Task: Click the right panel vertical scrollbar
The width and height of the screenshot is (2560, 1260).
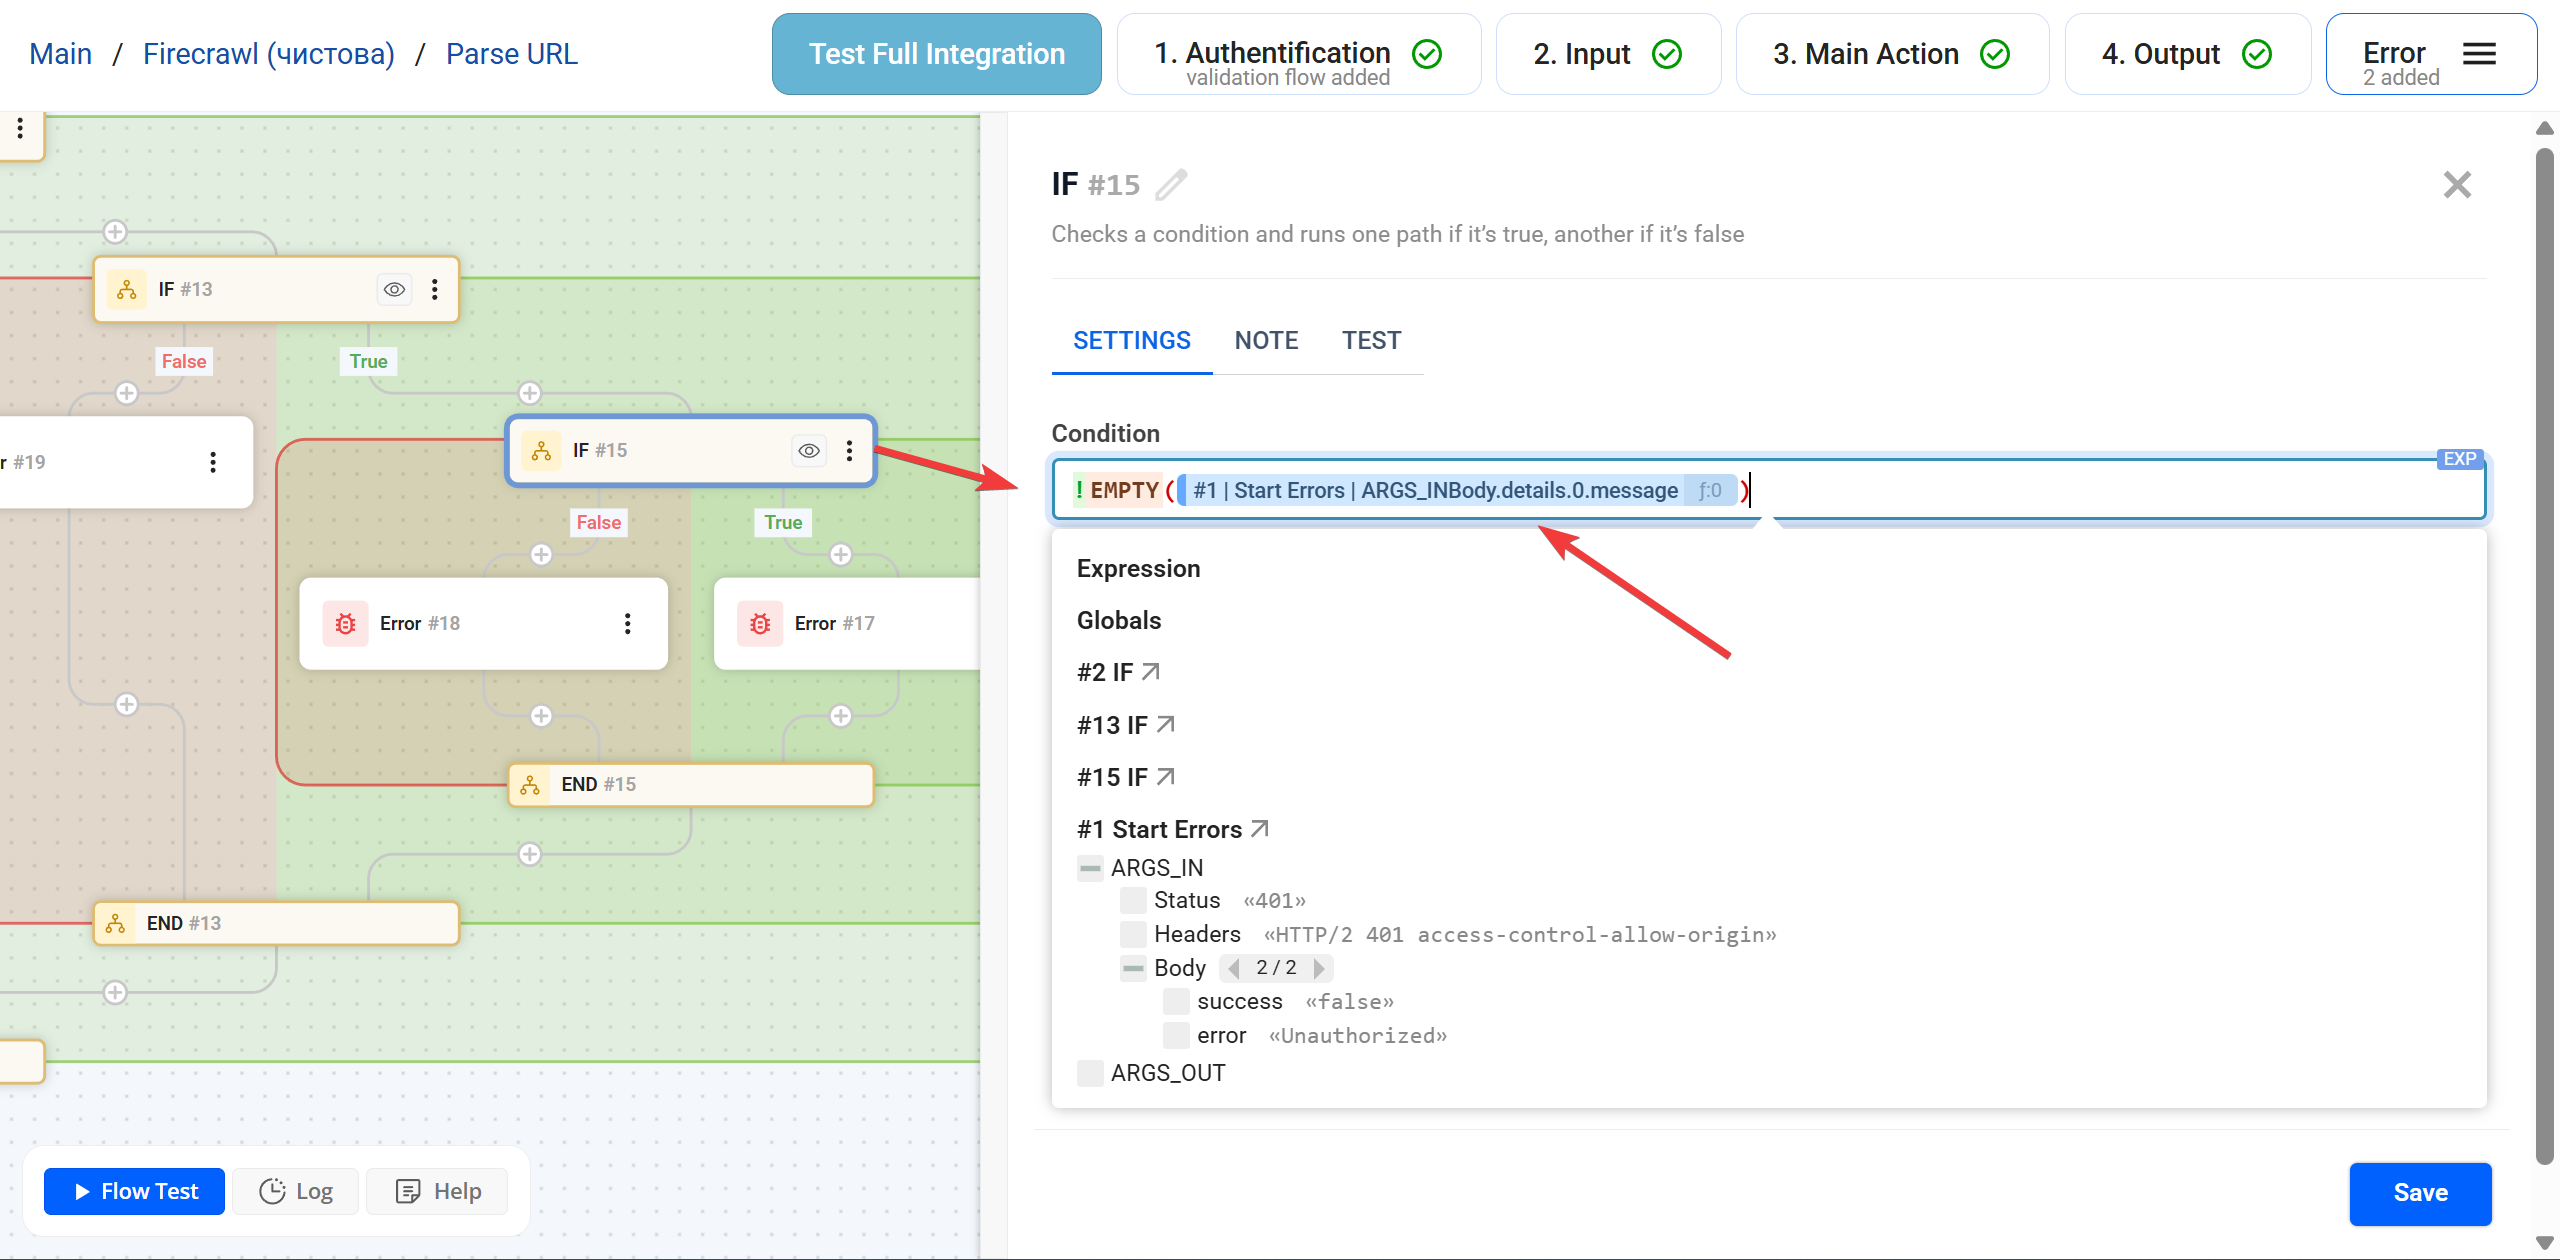Action: [2544, 650]
